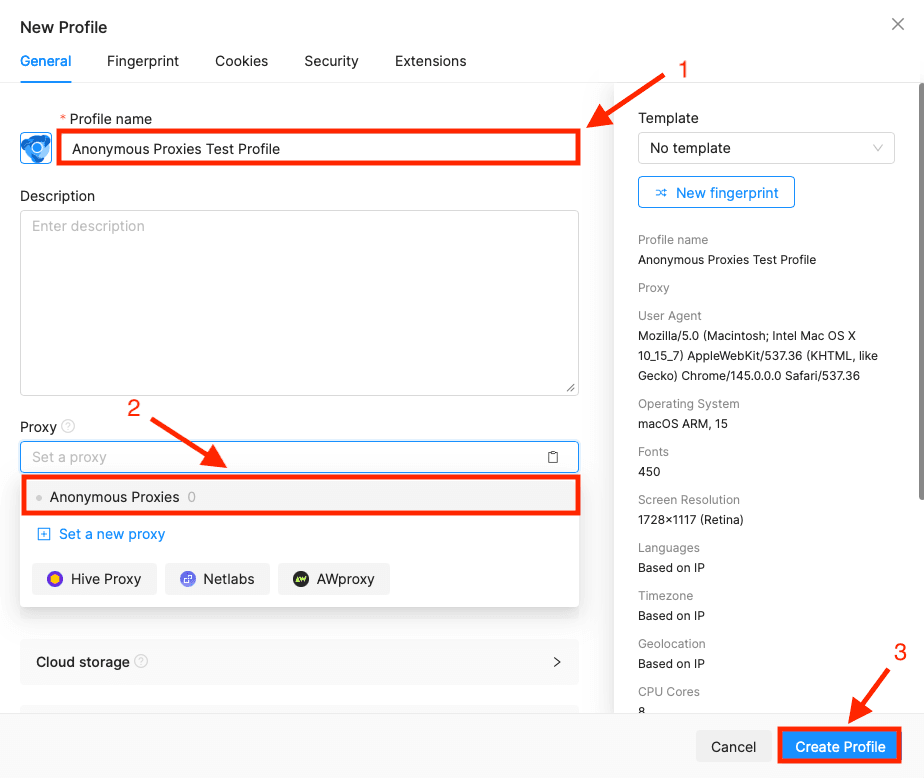Click the Cloud storage help icon
The width and height of the screenshot is (924, 778).
point(141,661)
